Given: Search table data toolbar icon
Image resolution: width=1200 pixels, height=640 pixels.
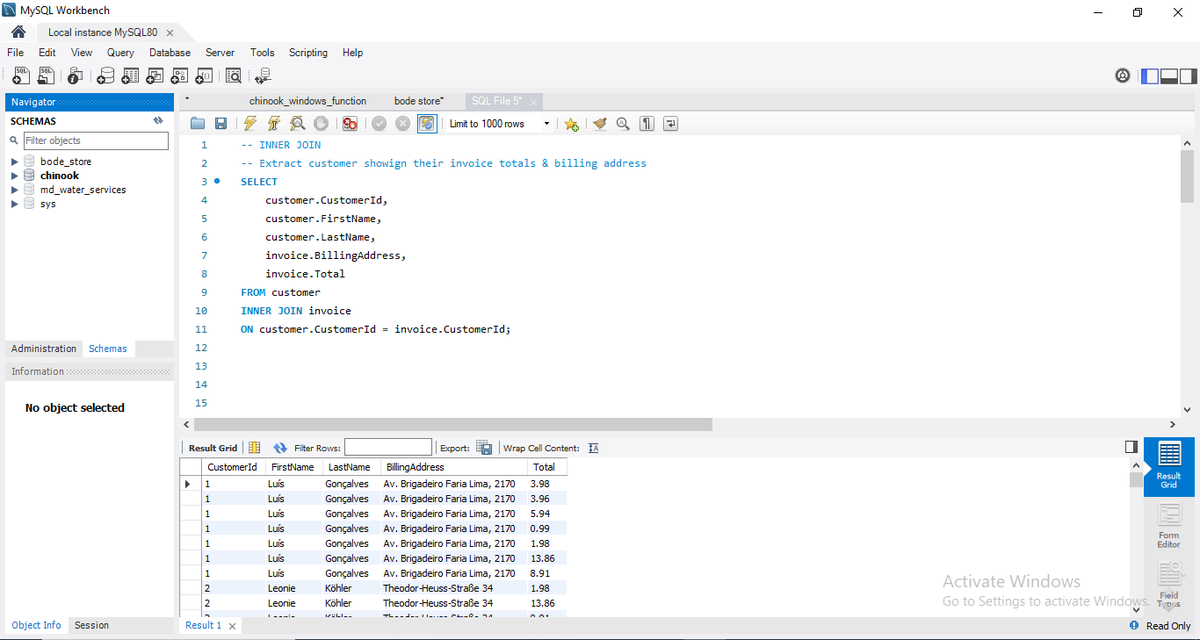Looking at the screenshot, I should point(234,75).
